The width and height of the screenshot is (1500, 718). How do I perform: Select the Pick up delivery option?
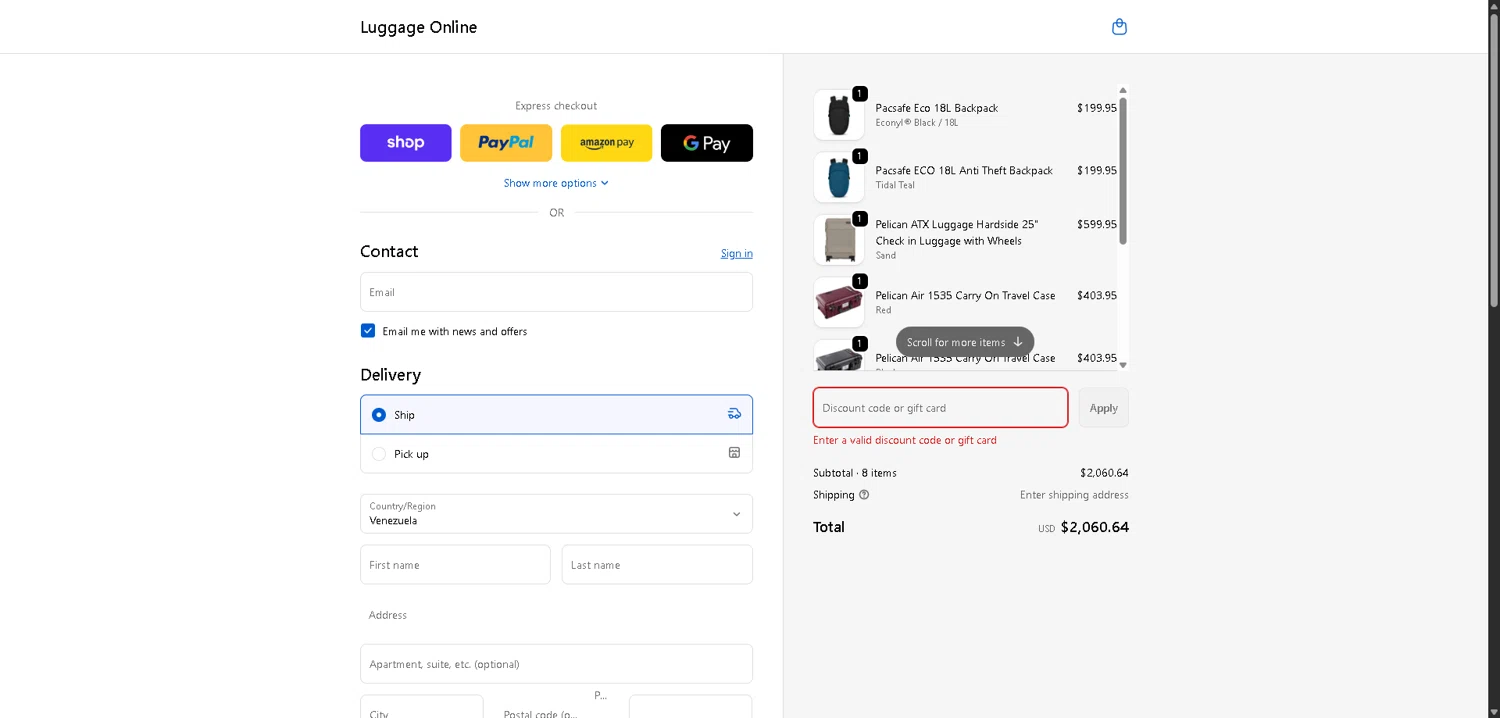pos(556,454)
